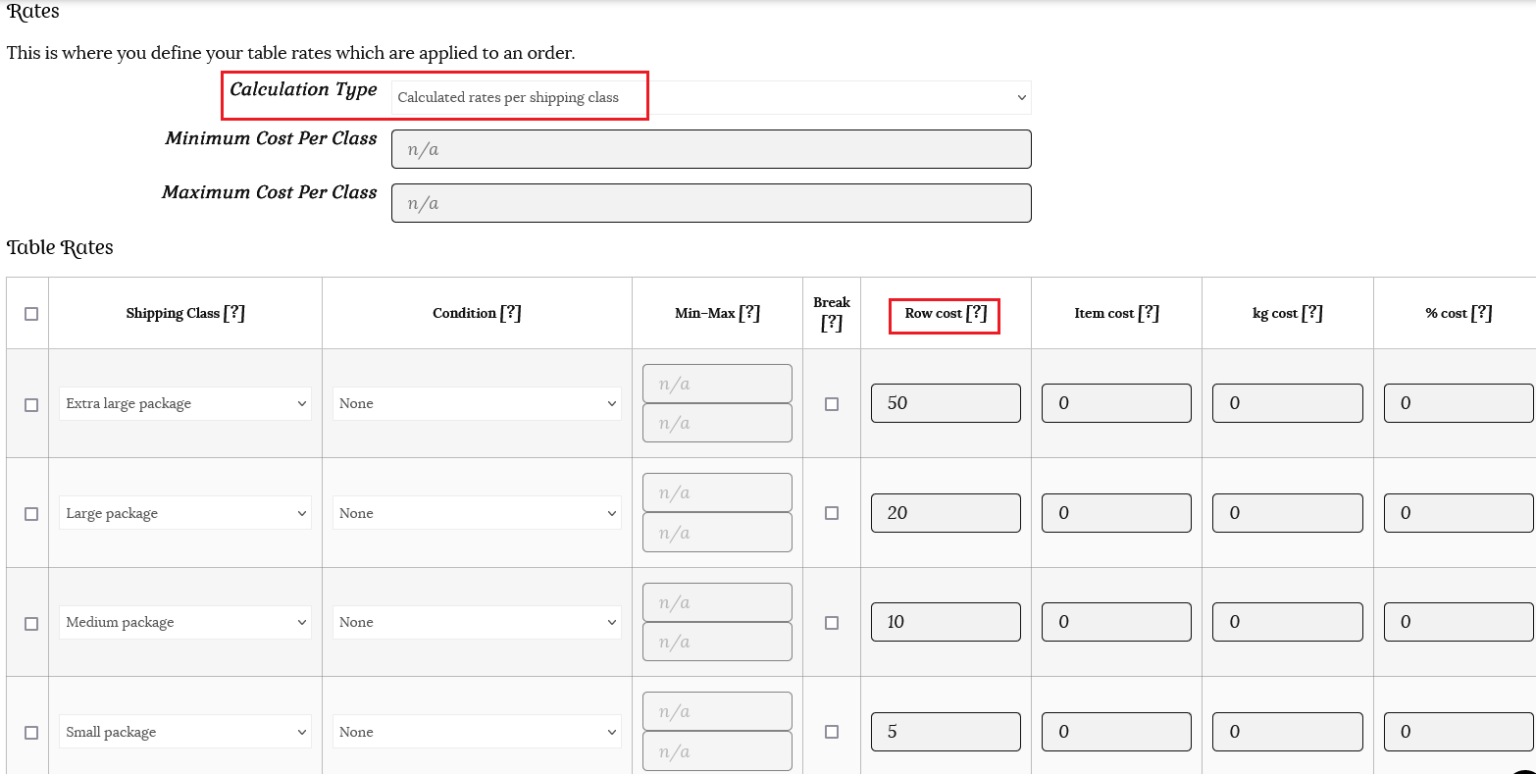Image resolution: width=1536 pixels, height=774 pixels.
Task: Click help icon next to Row cost
Action: click(976, 313)
